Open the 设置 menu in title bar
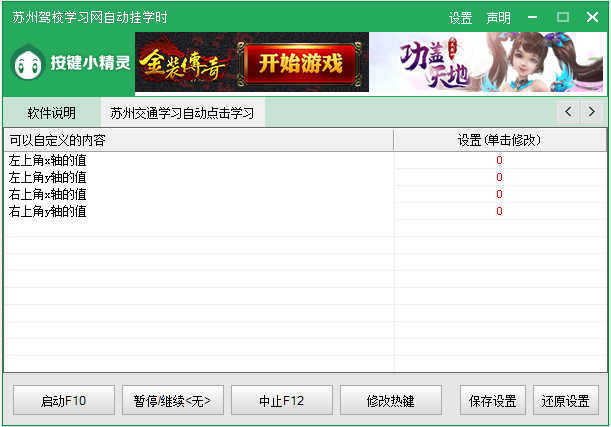The image size is (611, 427). [x=460, y=18]
